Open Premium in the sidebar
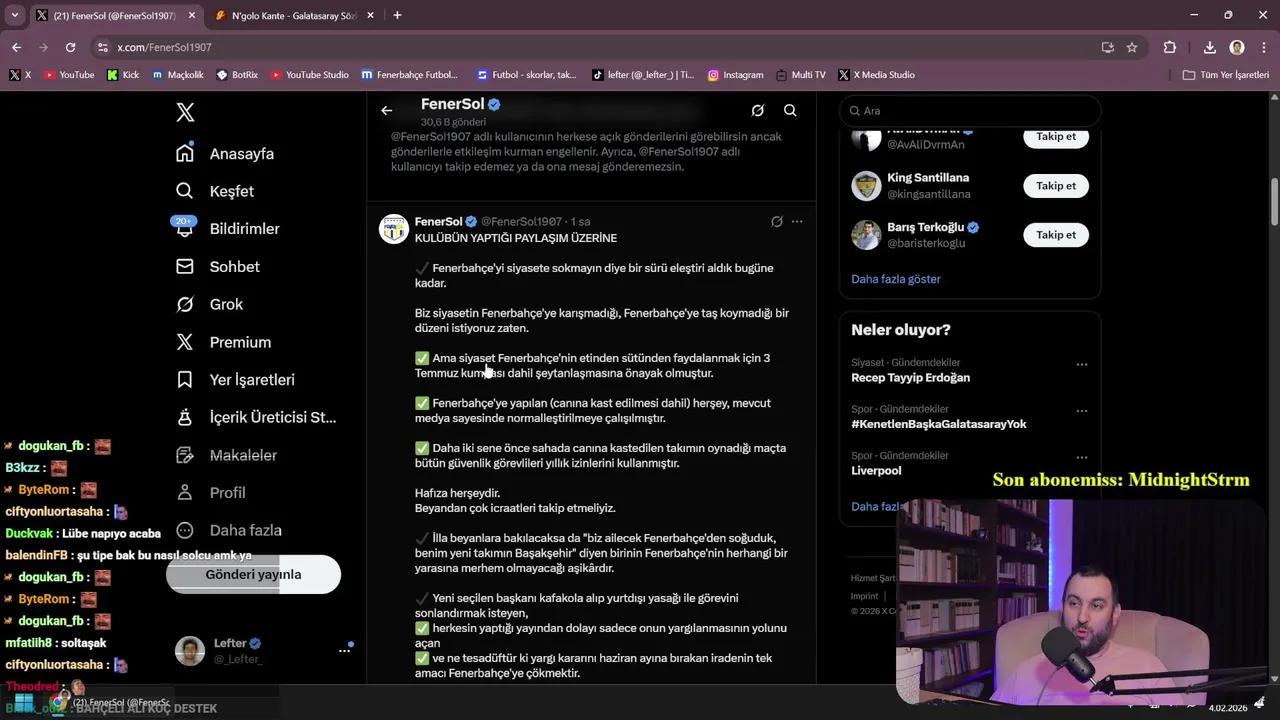This screenshot has width=1280, height=720. 223,342
